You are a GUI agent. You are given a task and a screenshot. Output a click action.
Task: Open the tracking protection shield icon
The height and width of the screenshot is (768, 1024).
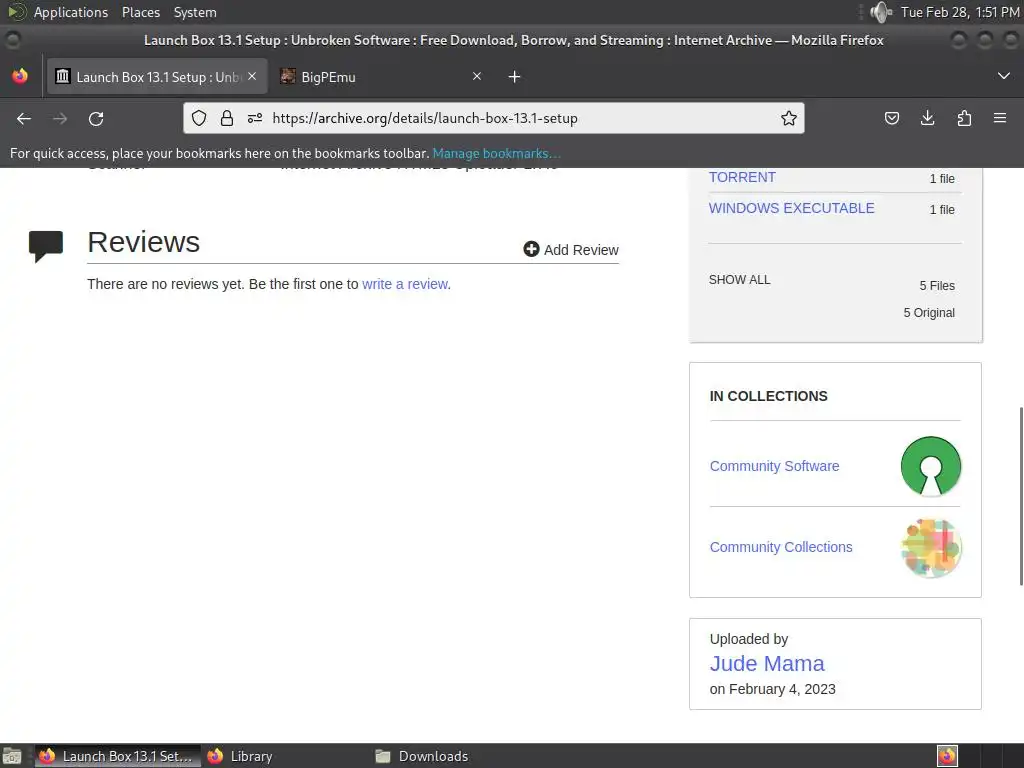click(199, 118)
